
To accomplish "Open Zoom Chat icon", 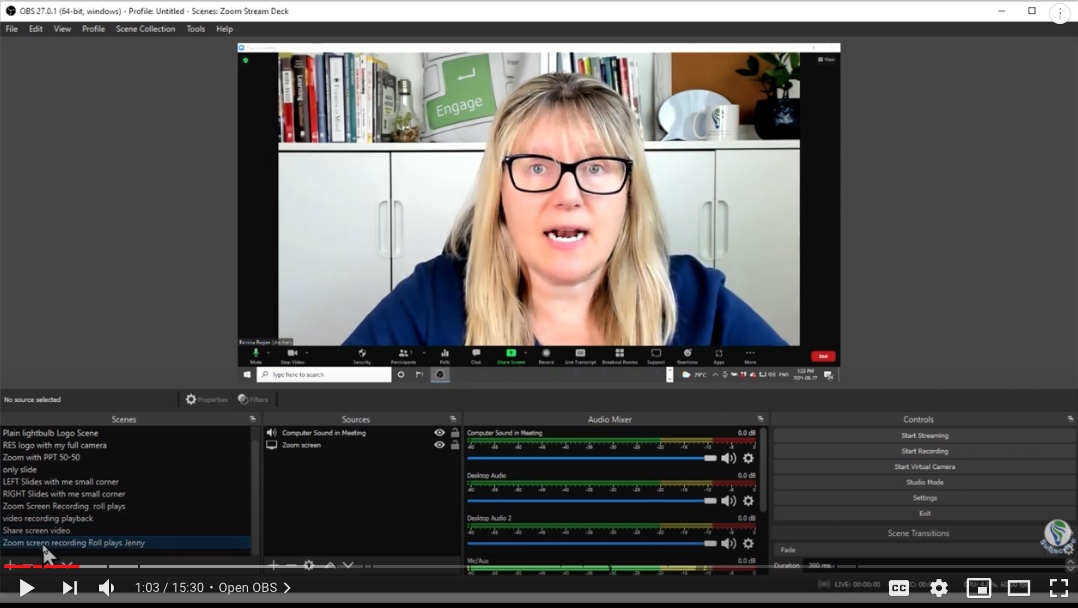I will 476,354.
